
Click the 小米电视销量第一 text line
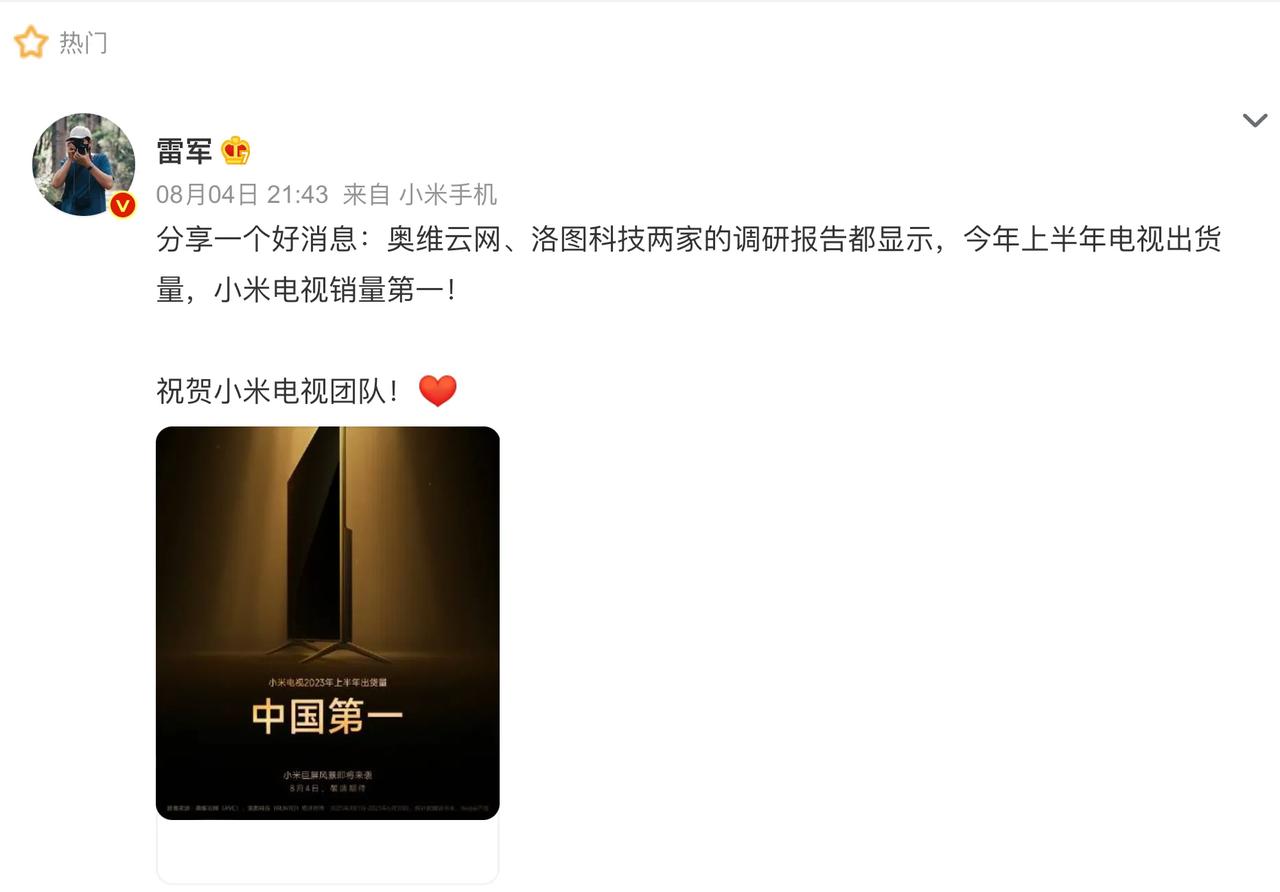[306, 290]
